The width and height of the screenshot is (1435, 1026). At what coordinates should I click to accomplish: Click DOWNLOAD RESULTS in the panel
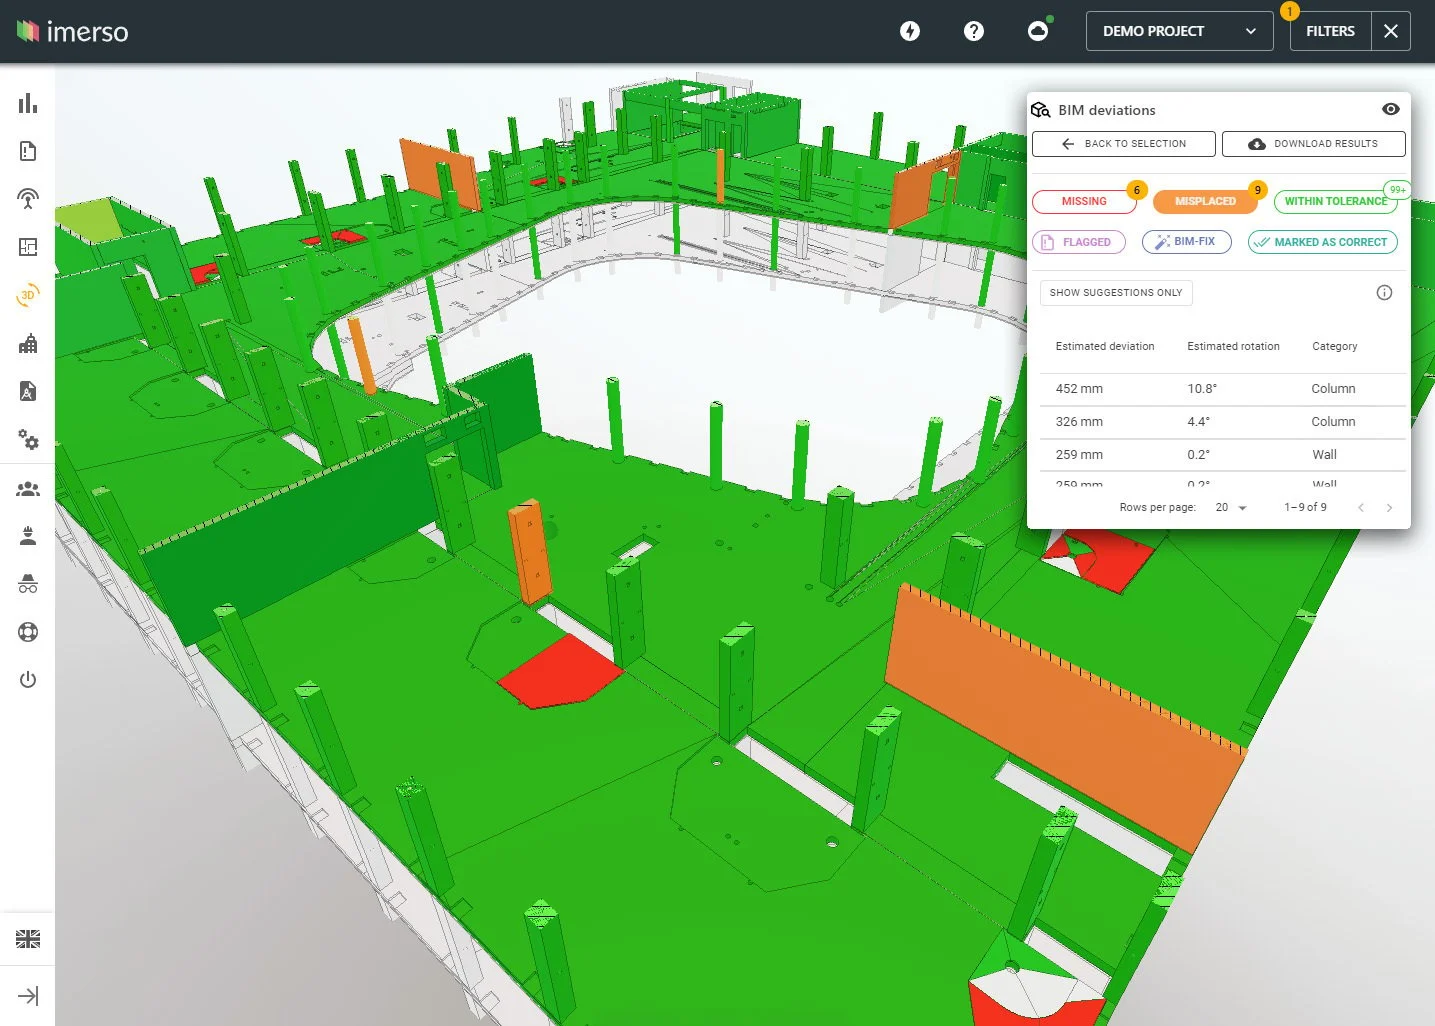(x=1313, y=143)
